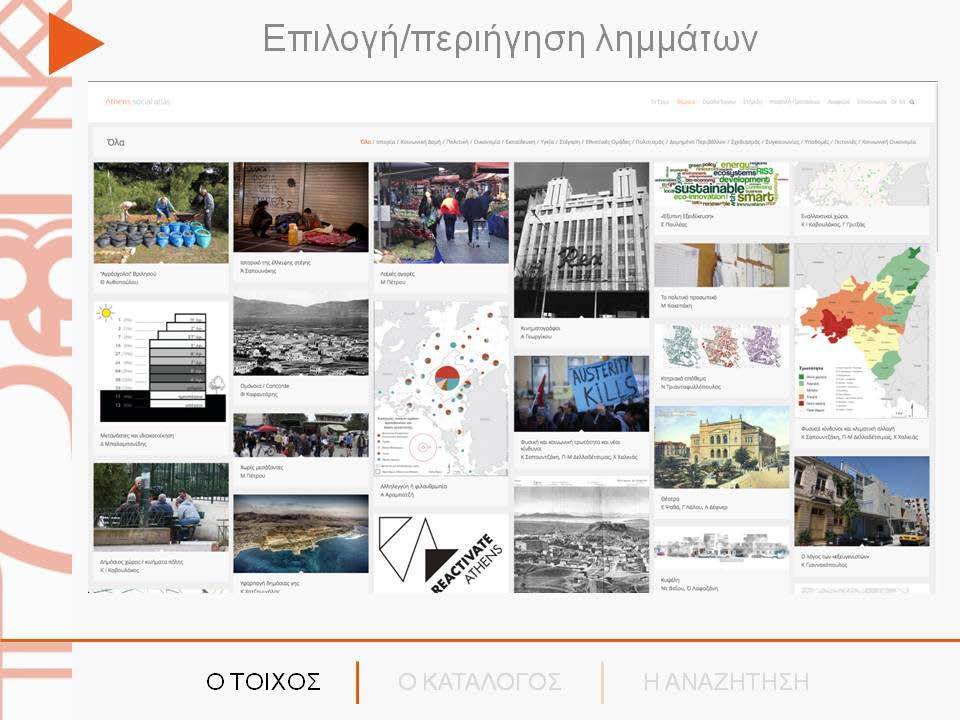Open the three colored building maps image
Screen dimensions: 960x720
[722, 346]
